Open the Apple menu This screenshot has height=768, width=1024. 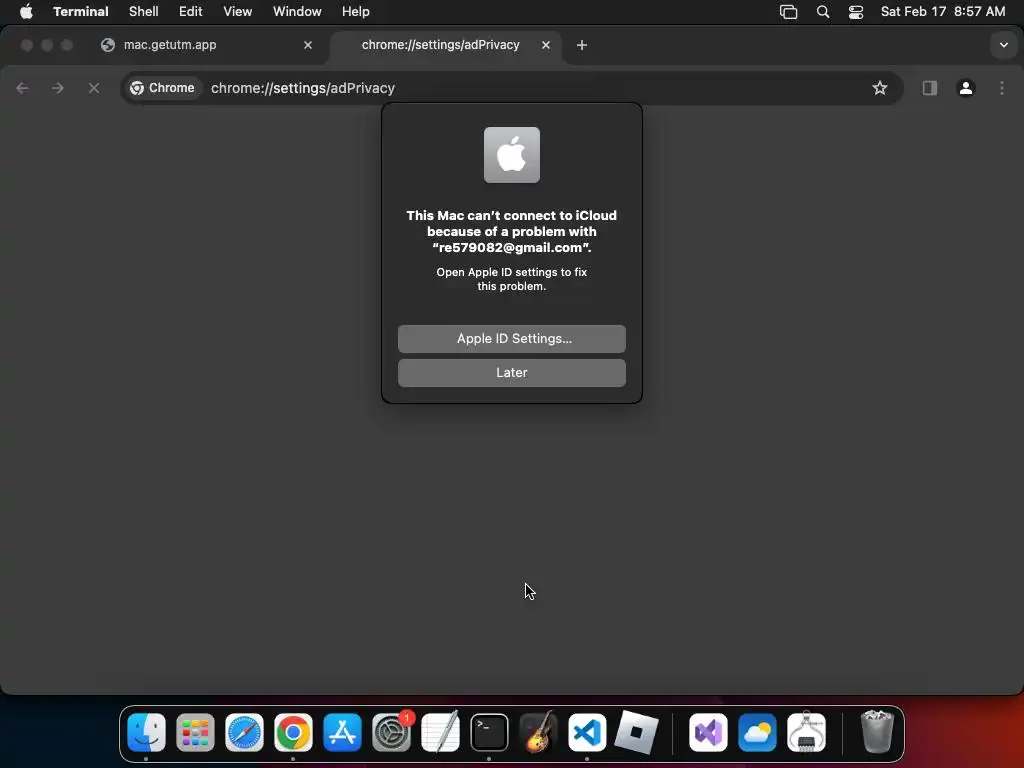[26, 12]
